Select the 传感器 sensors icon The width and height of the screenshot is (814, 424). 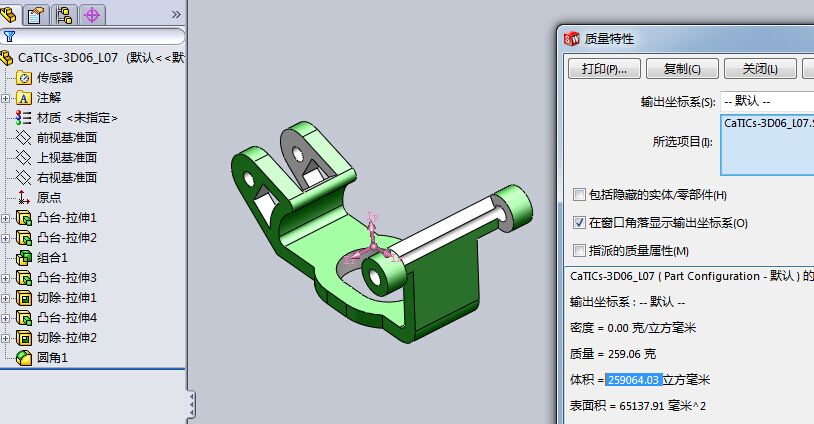[24, 78]
